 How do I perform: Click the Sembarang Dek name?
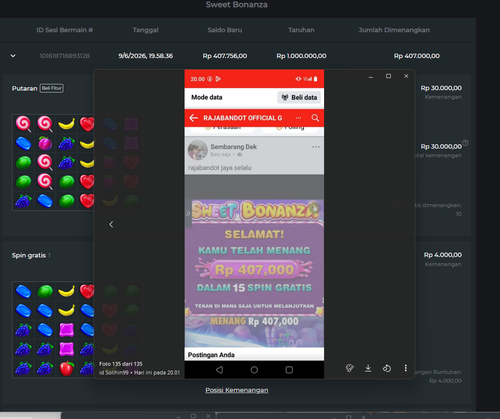point(234,147)
